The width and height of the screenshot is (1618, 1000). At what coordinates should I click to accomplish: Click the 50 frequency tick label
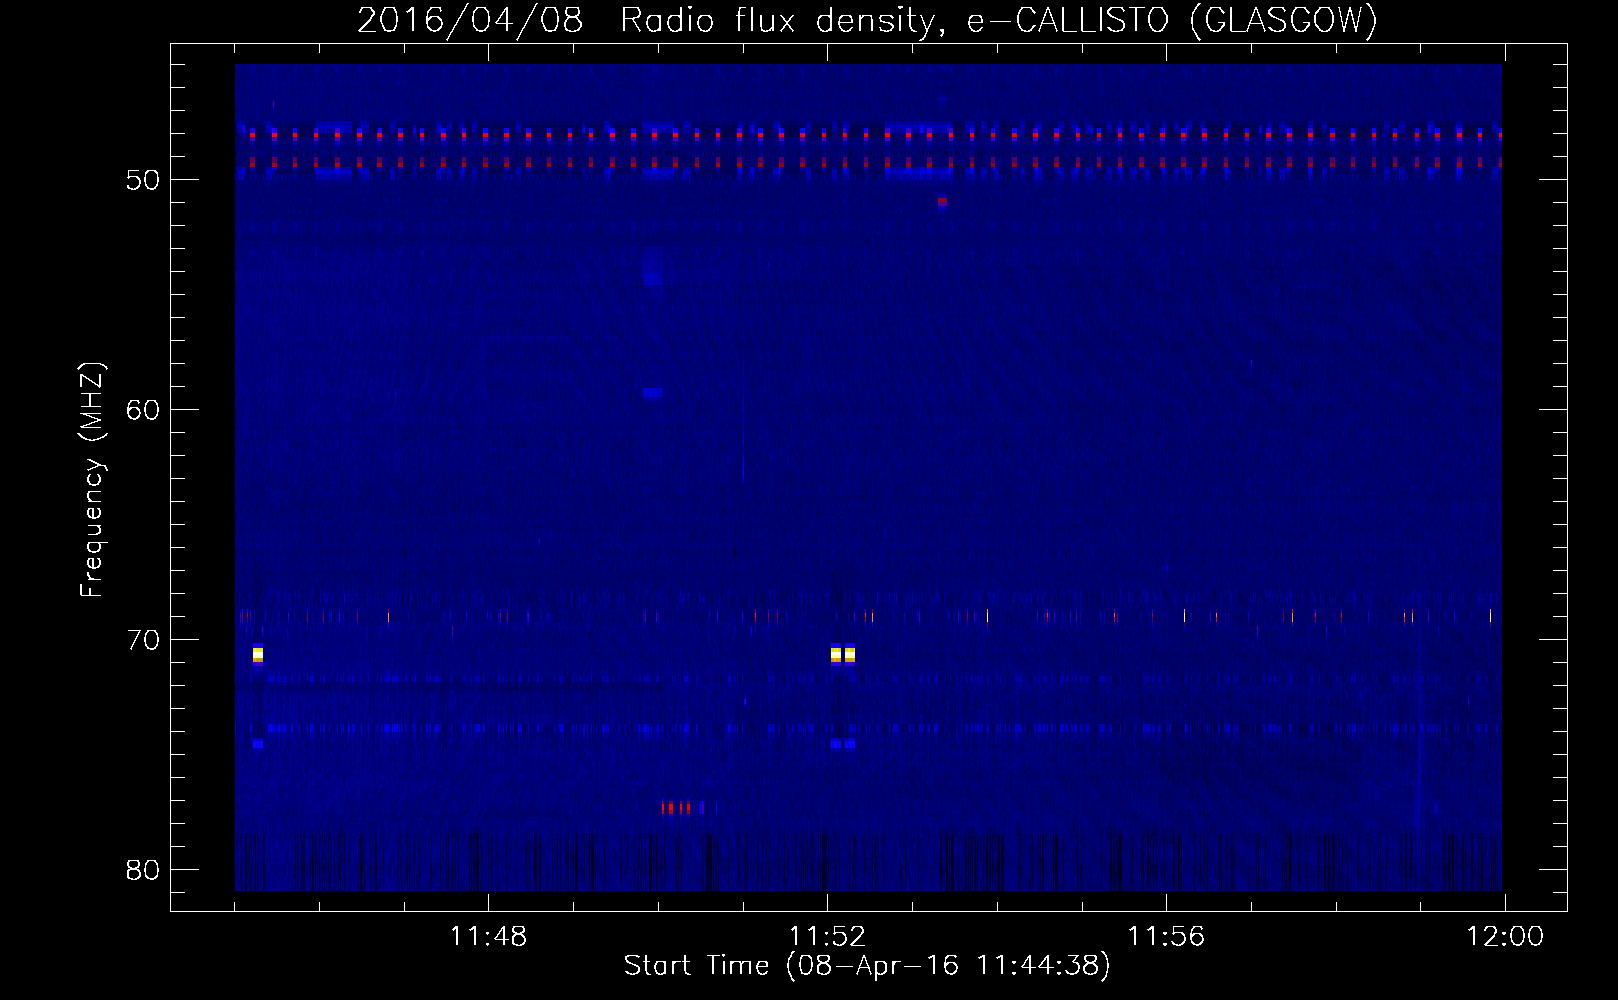(143, 180)
